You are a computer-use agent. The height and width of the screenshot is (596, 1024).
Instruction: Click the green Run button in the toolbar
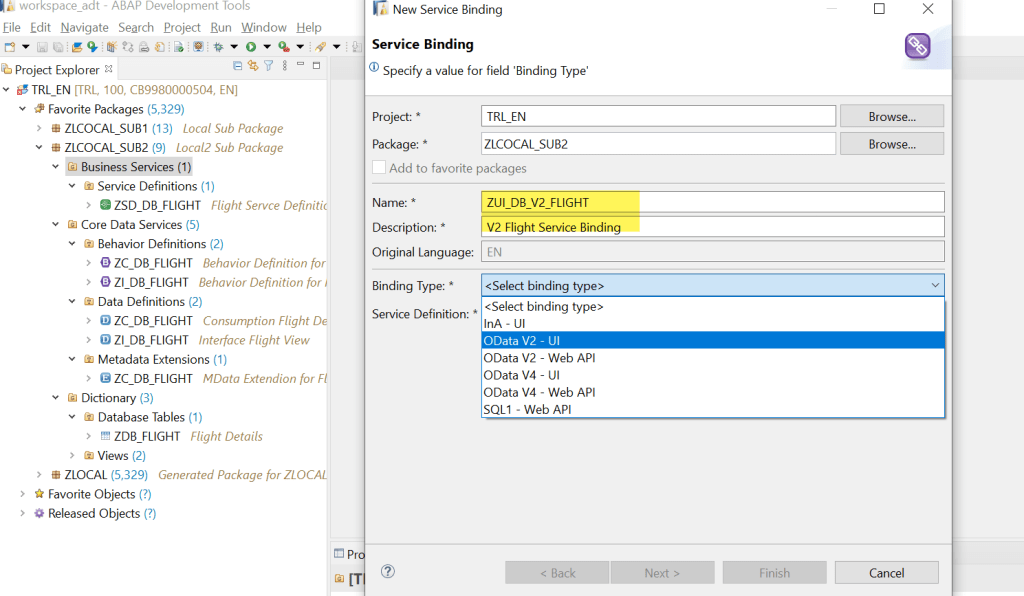click(x=251, y=47)
